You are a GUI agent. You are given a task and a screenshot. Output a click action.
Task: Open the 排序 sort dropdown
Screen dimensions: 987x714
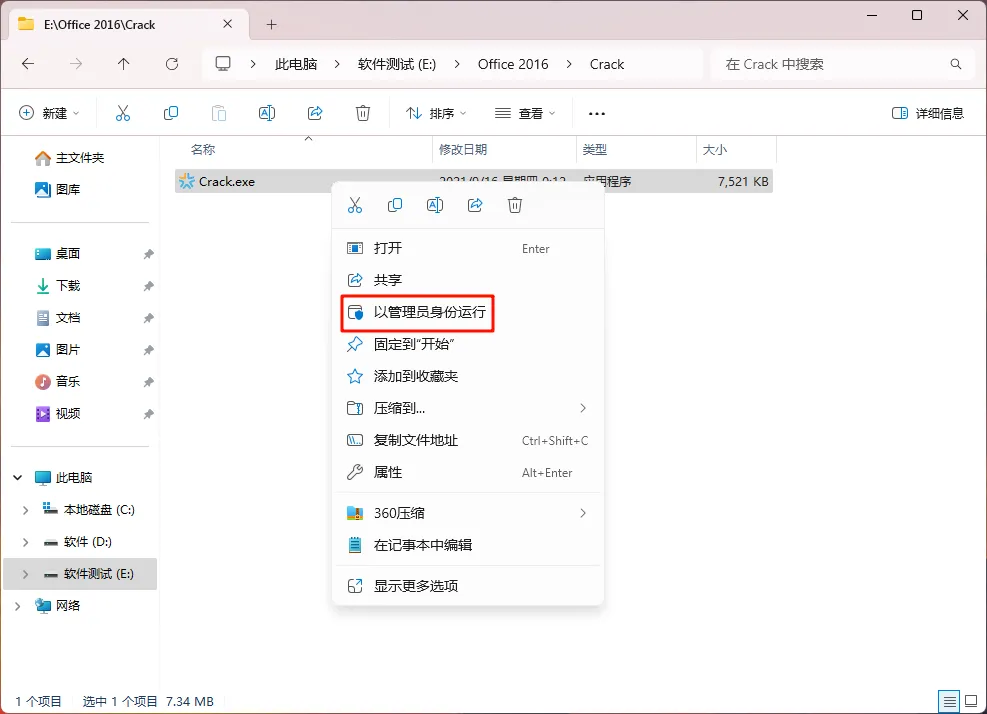tap(436, 113)
